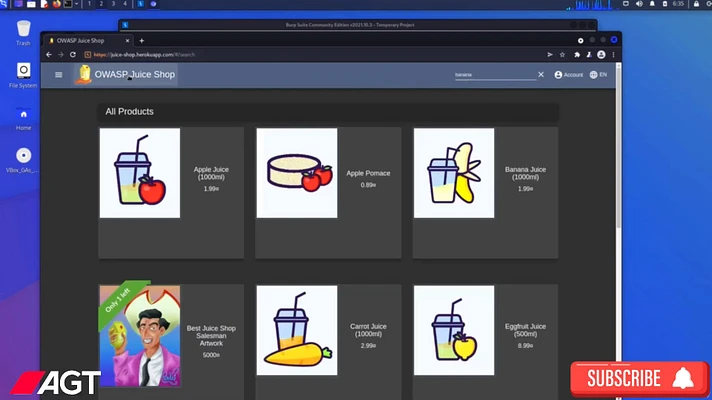Click the volume speaker tray icon

[639, 4]
